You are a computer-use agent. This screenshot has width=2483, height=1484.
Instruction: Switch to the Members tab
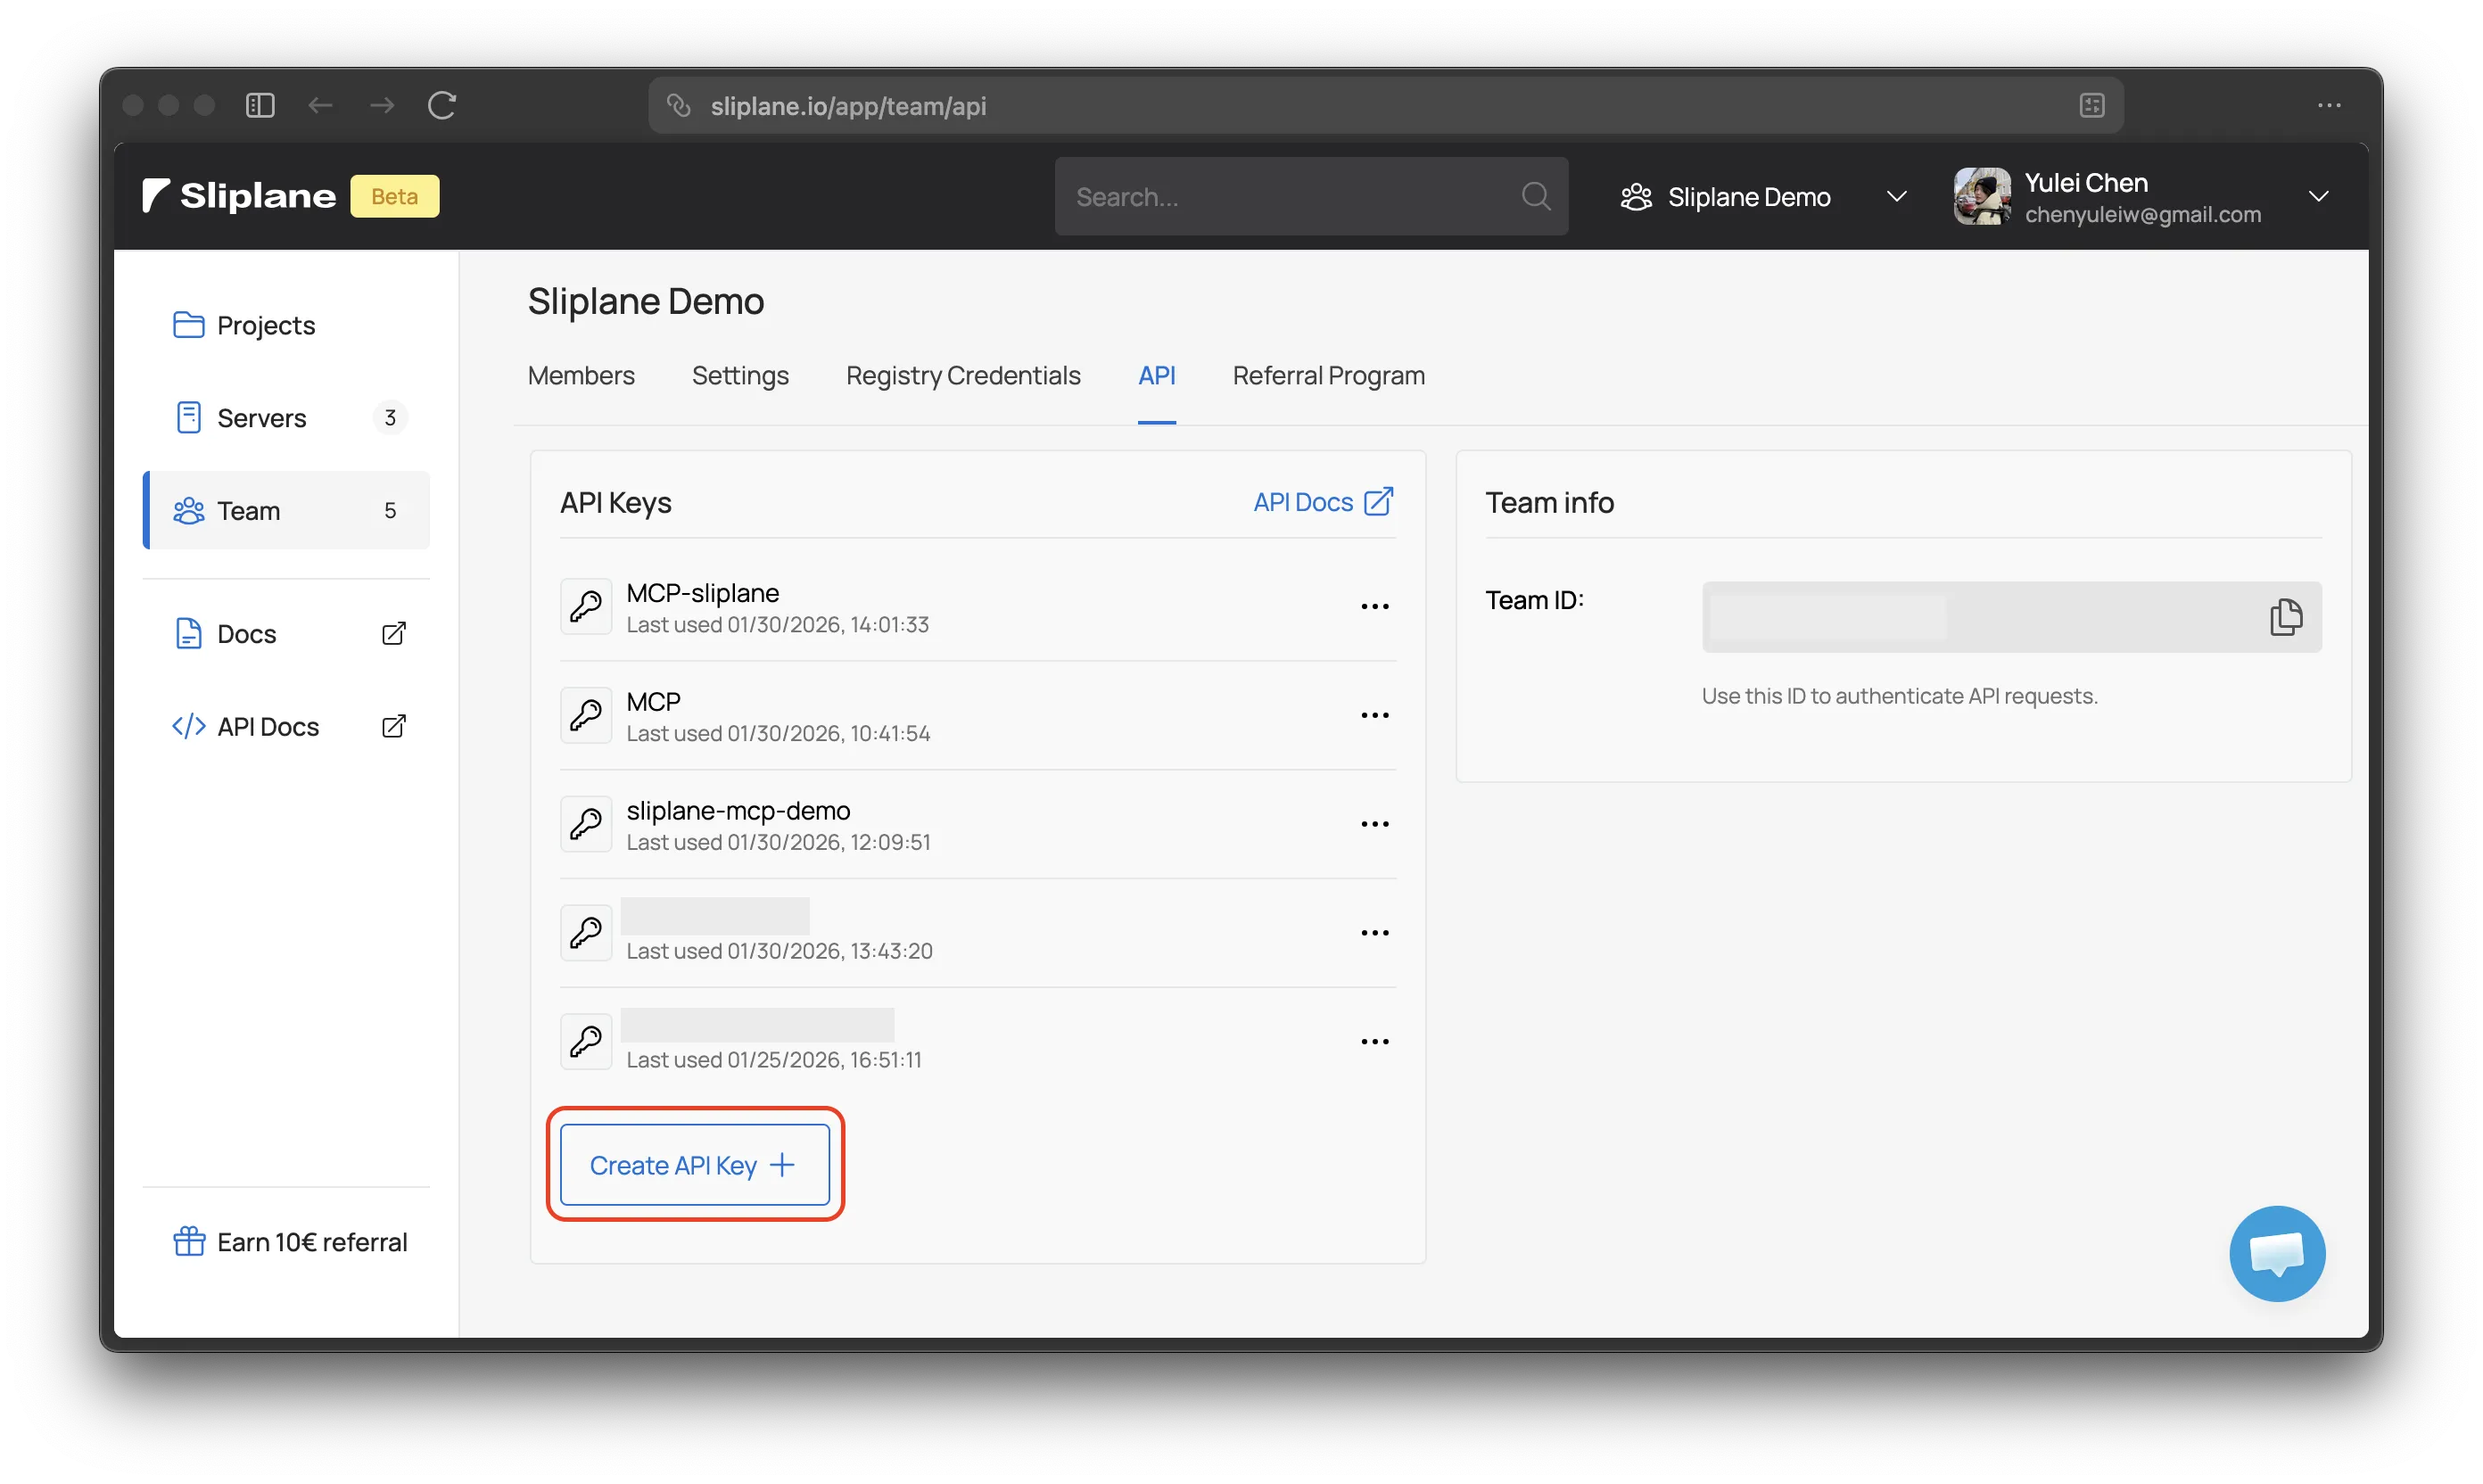coord(580,376)
